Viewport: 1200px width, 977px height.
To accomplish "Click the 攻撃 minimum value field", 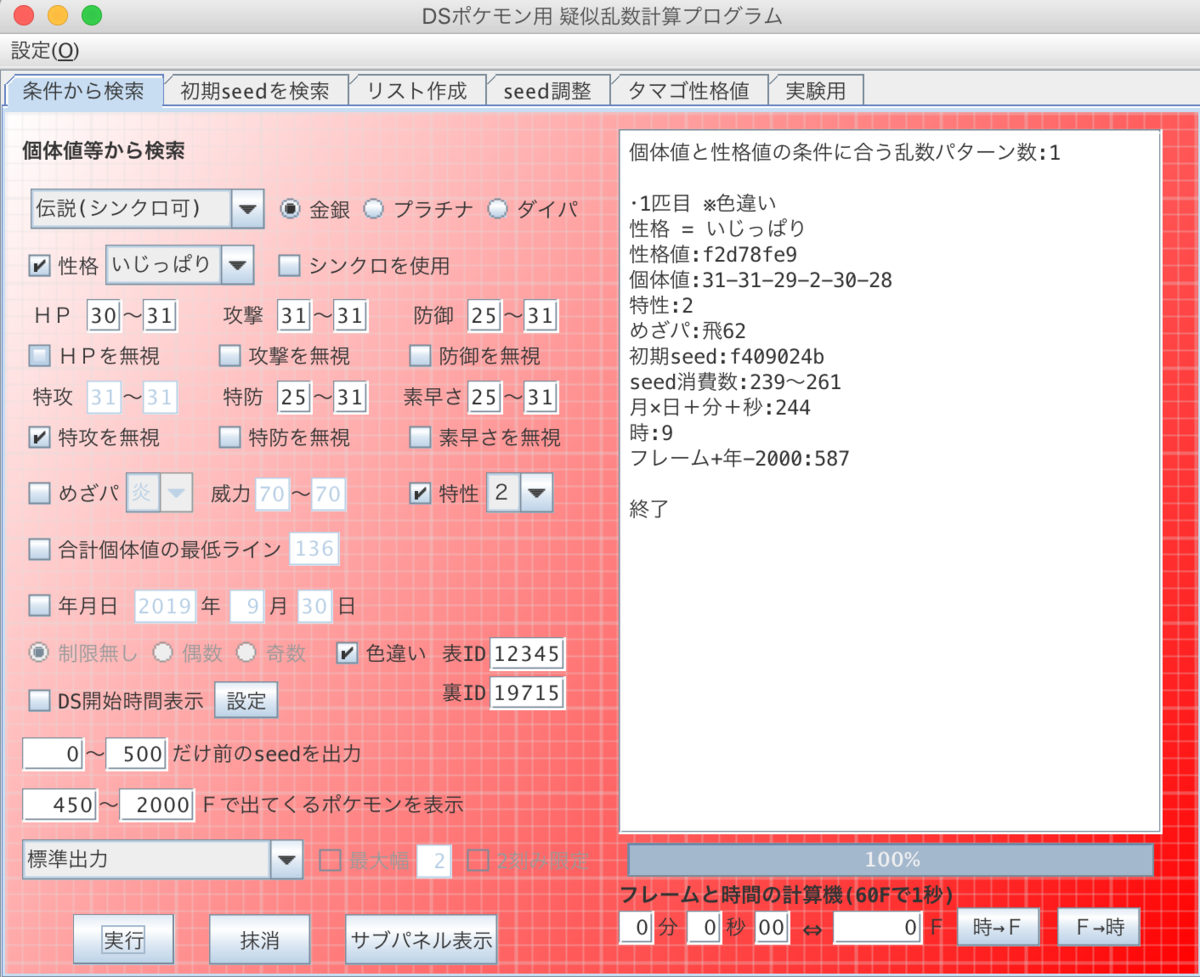I will [293, 317].
